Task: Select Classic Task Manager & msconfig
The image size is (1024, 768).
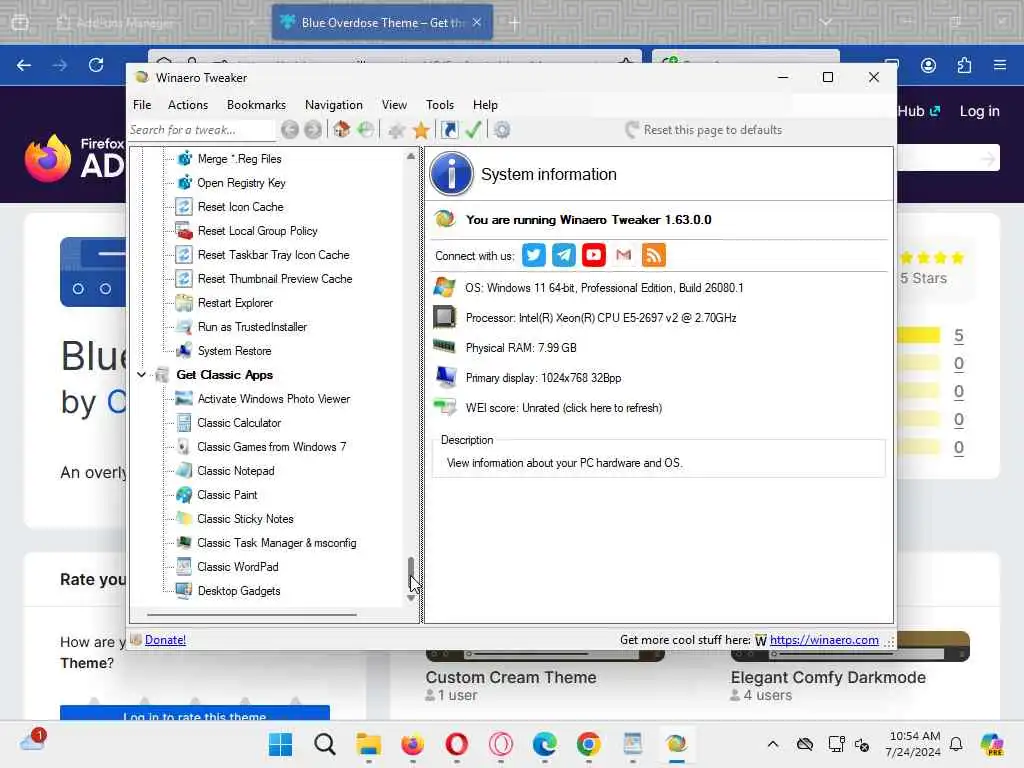Action: coord(277,543)
